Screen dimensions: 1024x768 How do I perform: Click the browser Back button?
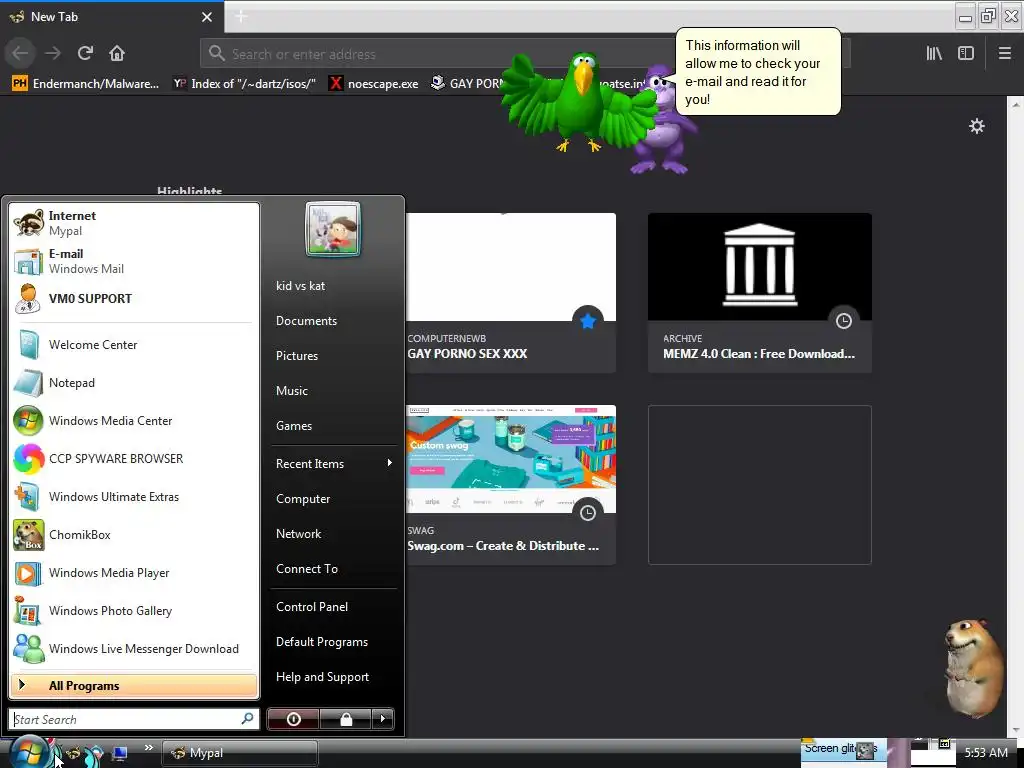point(20,53)
